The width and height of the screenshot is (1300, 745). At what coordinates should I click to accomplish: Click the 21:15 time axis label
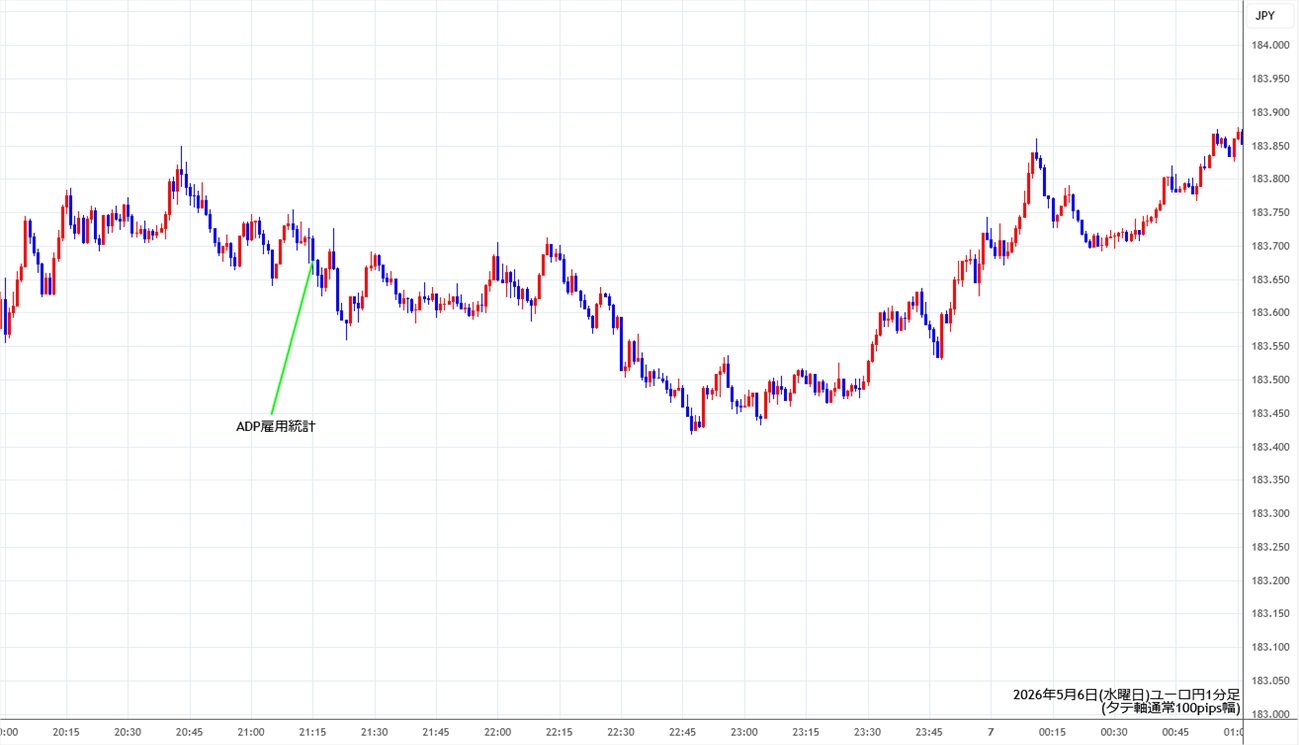[x=313, y=732]
